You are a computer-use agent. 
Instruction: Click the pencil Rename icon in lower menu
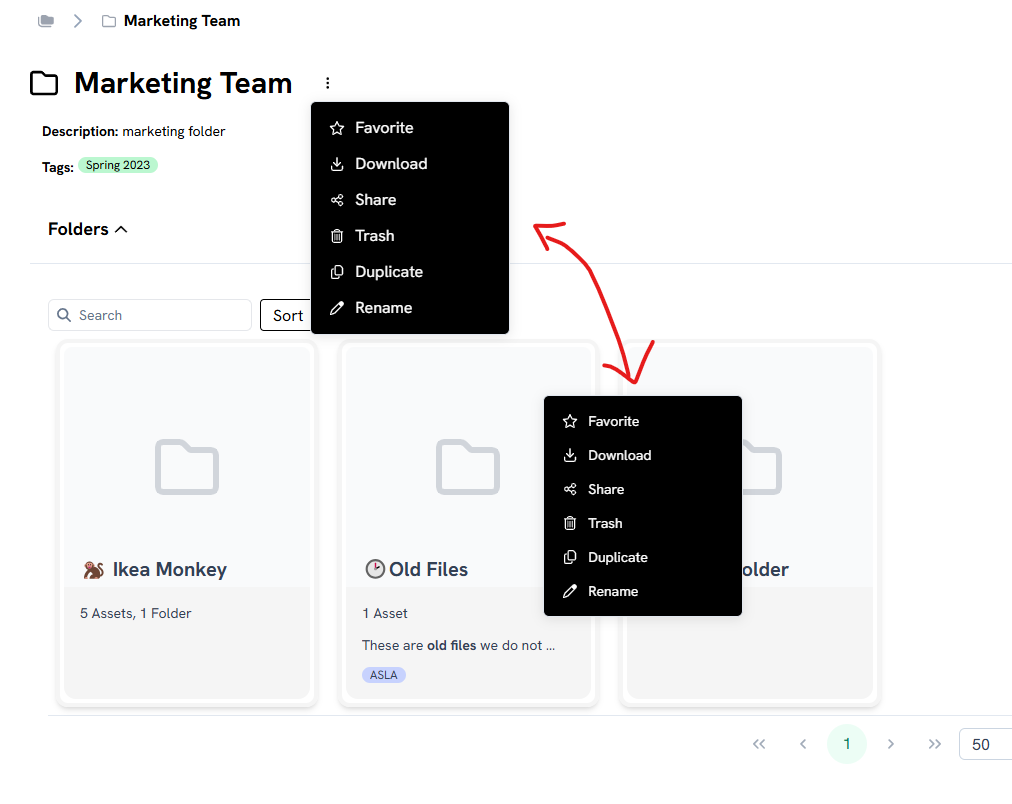pyautogui.click(x=570, y=591)
